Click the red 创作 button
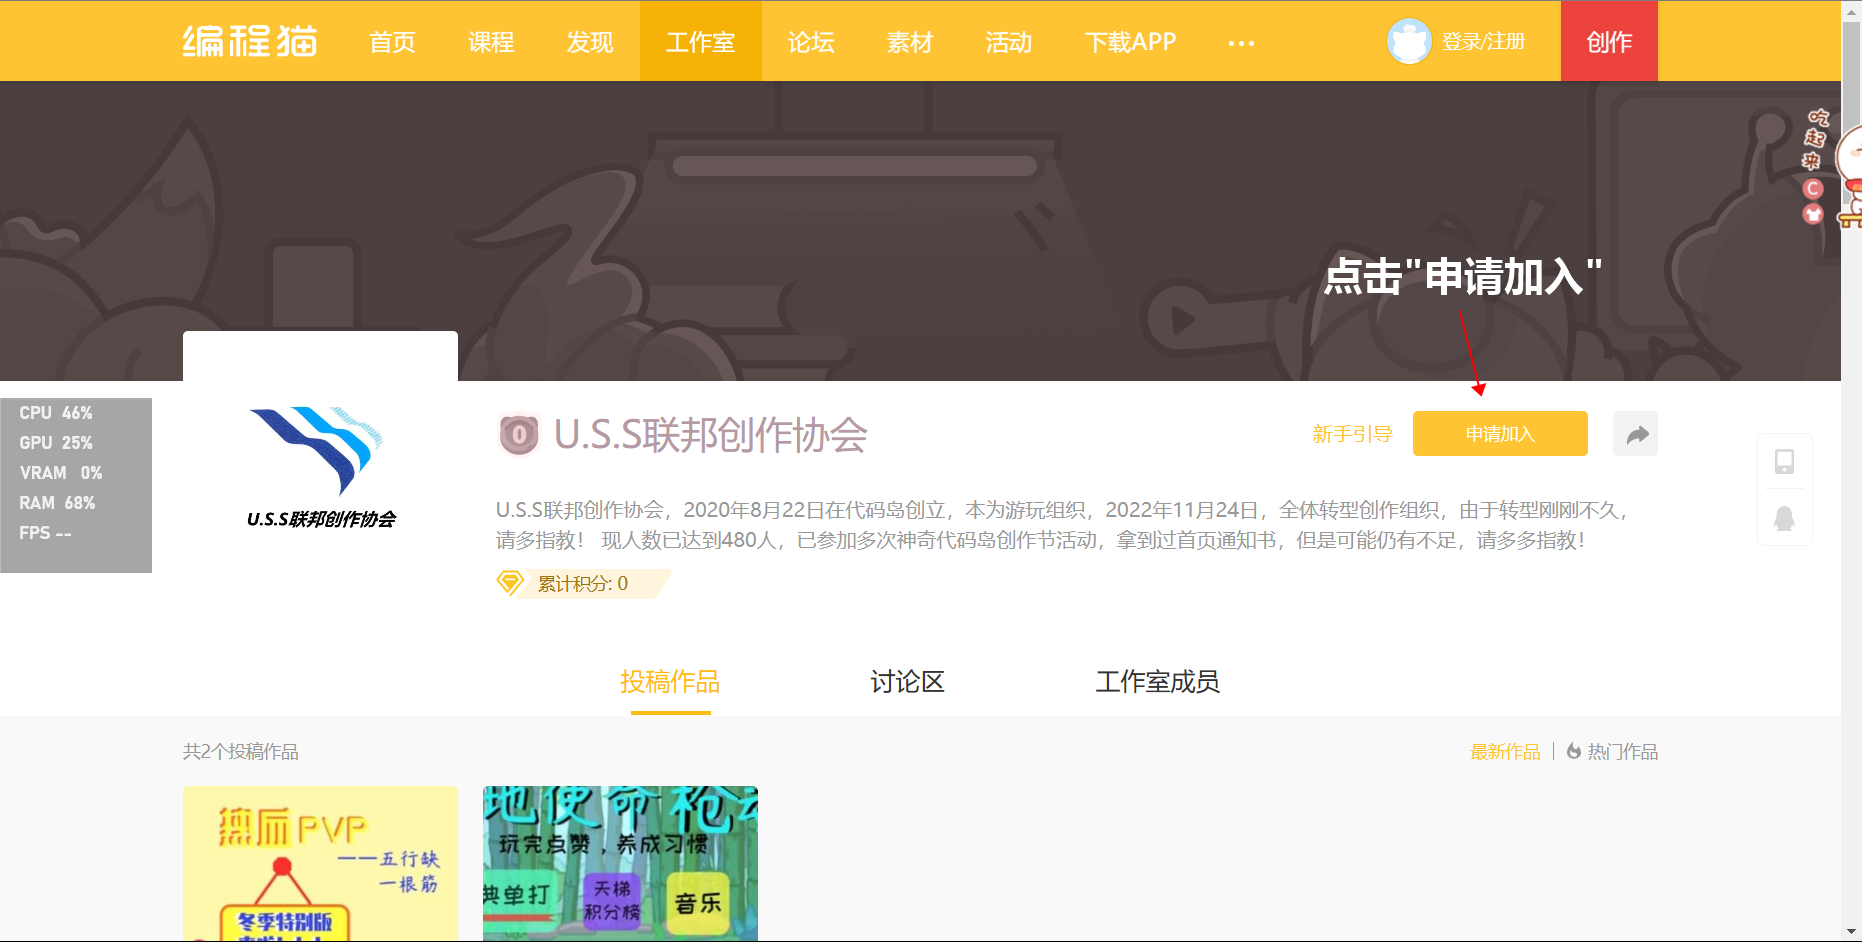 [x=1609, y=41]
